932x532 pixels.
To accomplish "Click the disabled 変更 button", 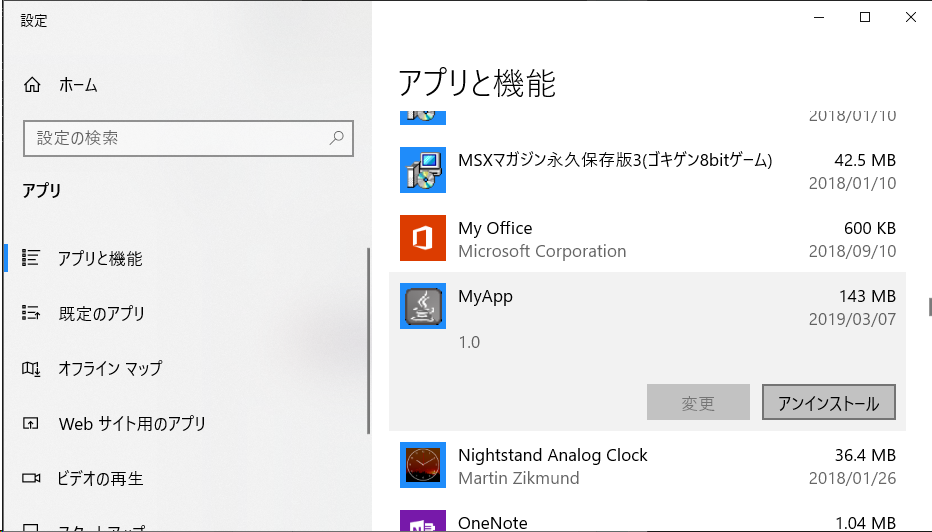I will tap(698, 402).
